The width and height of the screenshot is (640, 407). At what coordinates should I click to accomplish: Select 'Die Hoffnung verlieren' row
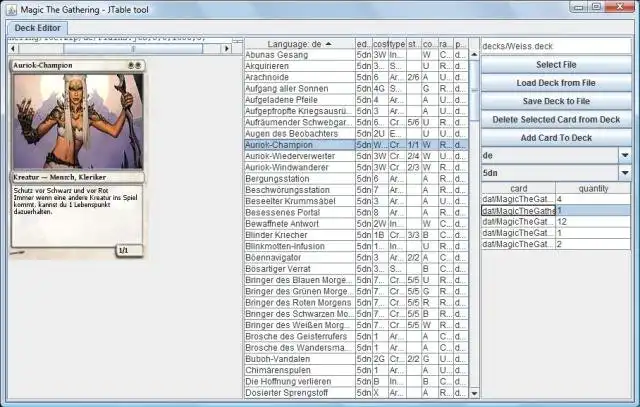[x=356, y=382]
